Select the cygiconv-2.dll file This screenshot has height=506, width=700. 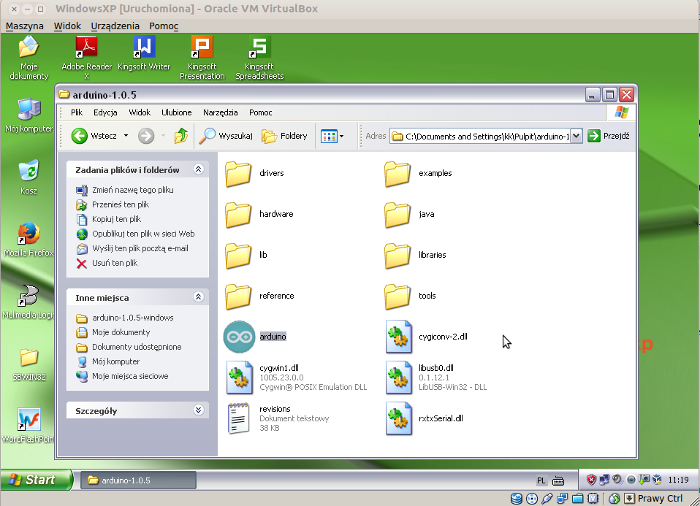click(399, 337)
